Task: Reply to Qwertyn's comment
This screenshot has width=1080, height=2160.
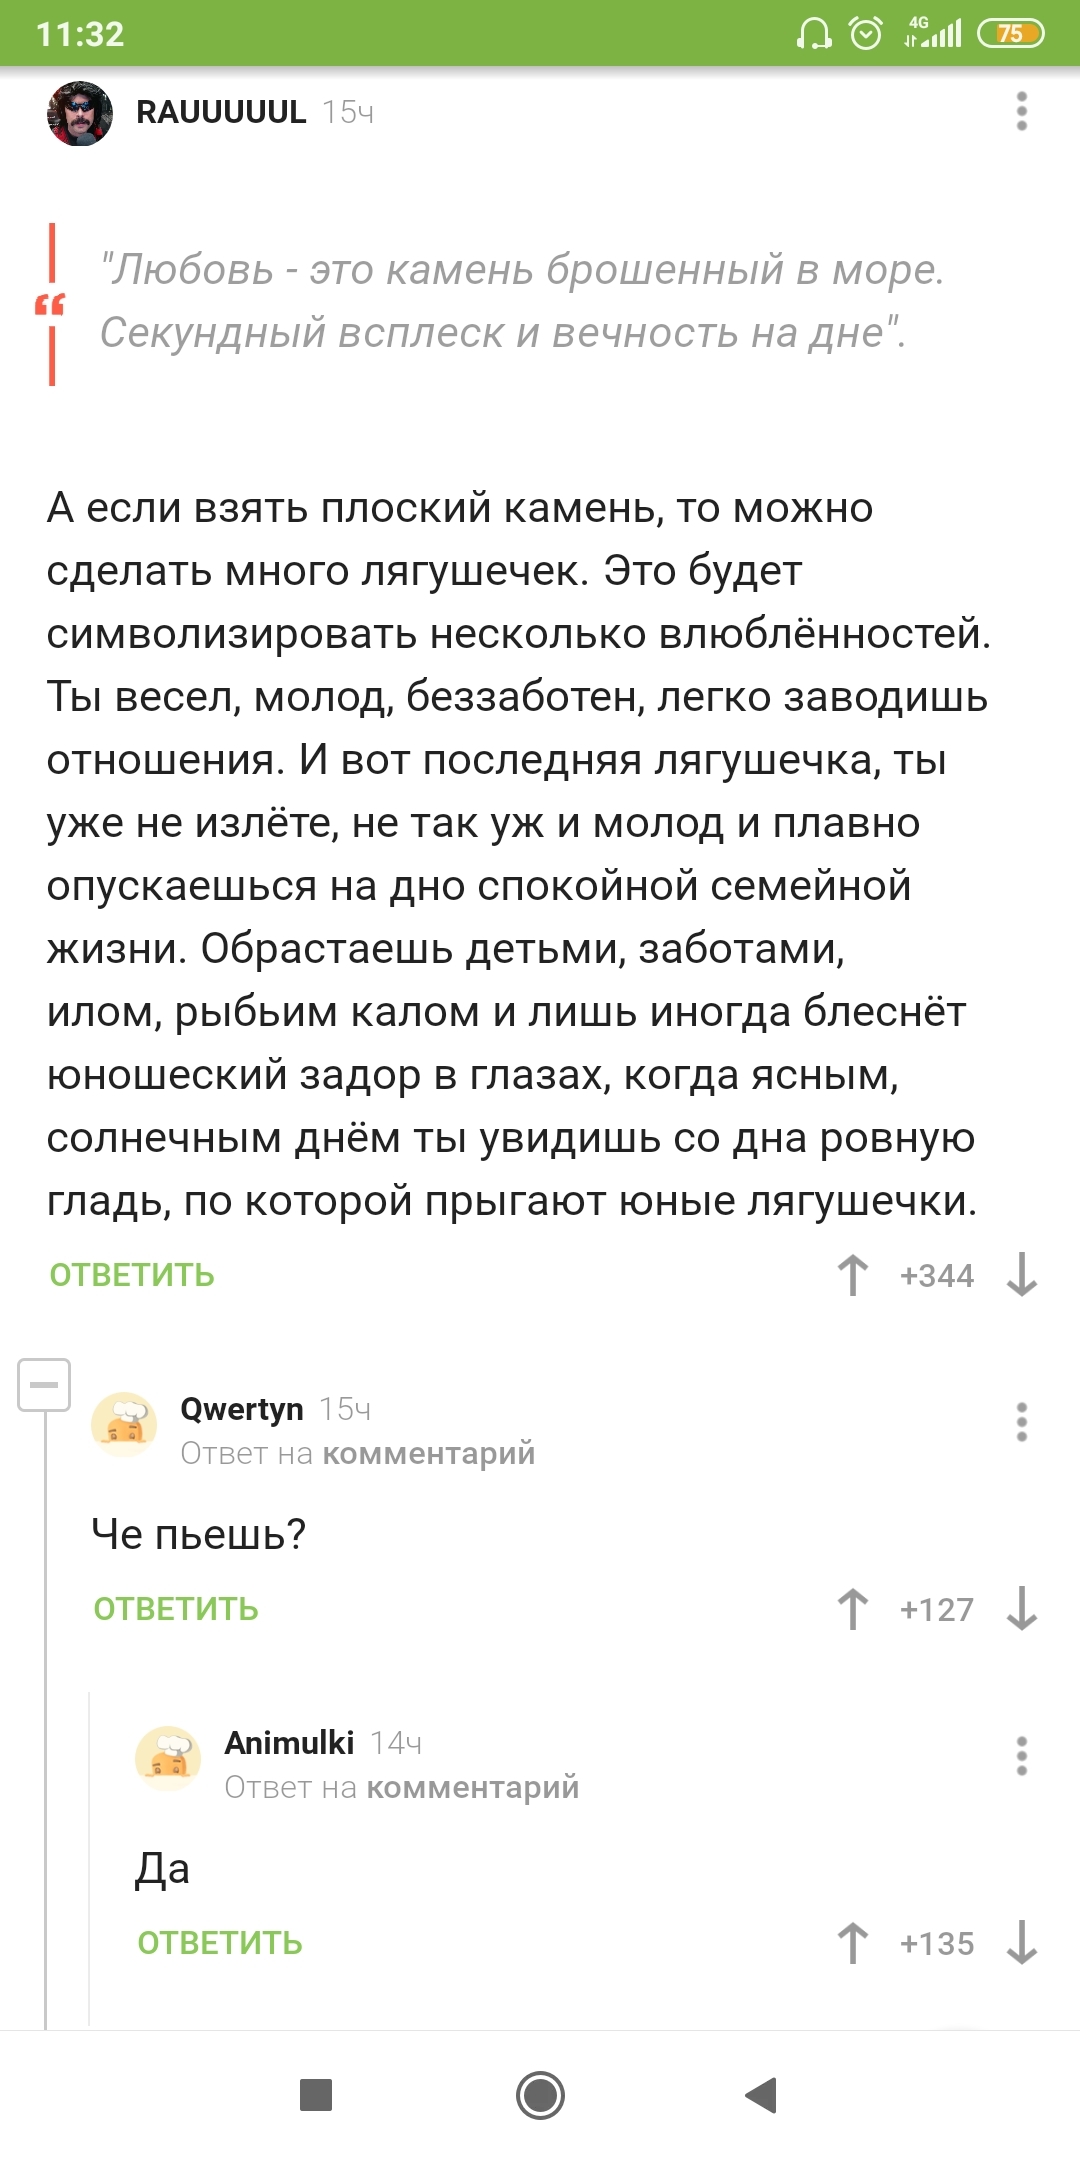Action: (x=176, y=1609)
